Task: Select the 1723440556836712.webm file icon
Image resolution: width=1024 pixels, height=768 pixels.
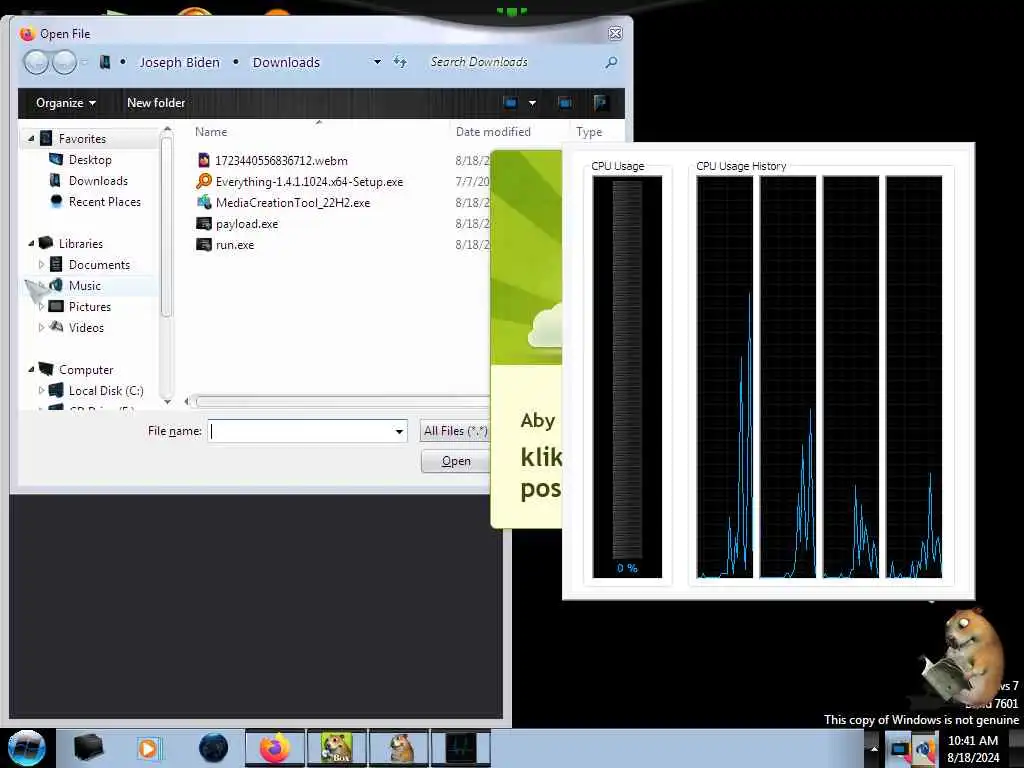Action: tap(204, 160)
